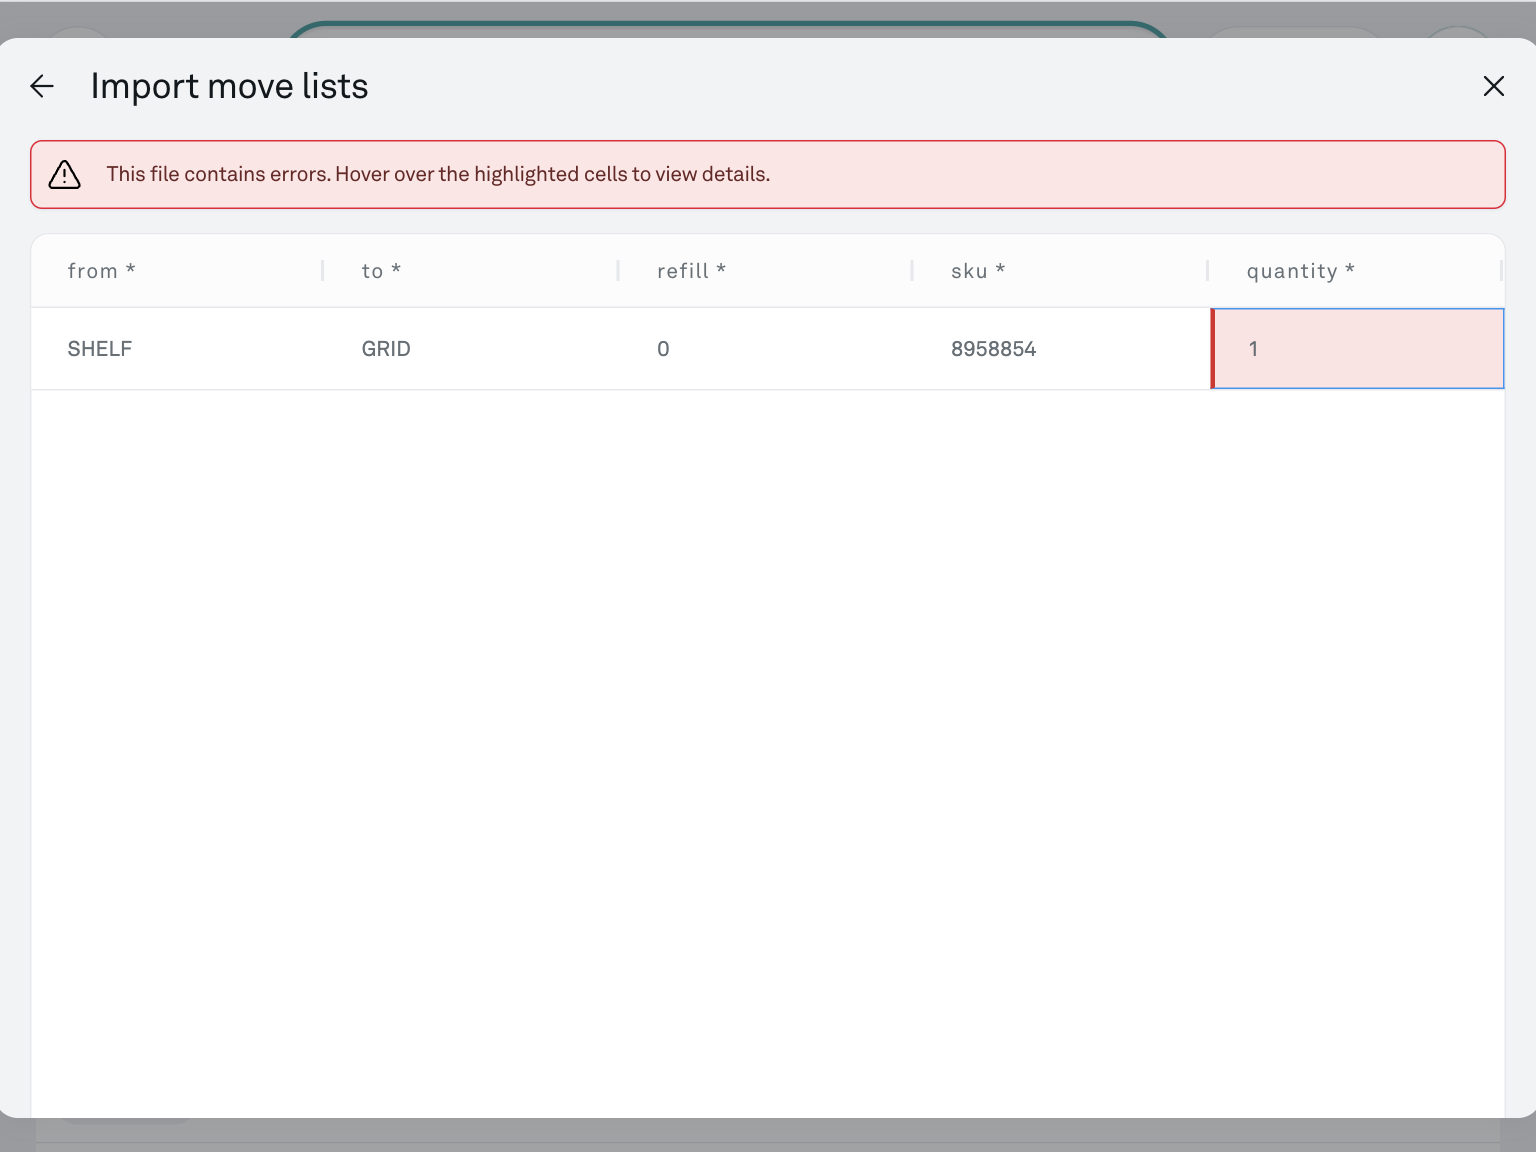Select the sku cell 8958854
Viewport: 1536px width, 1152px height.
[x=993, y=349]
